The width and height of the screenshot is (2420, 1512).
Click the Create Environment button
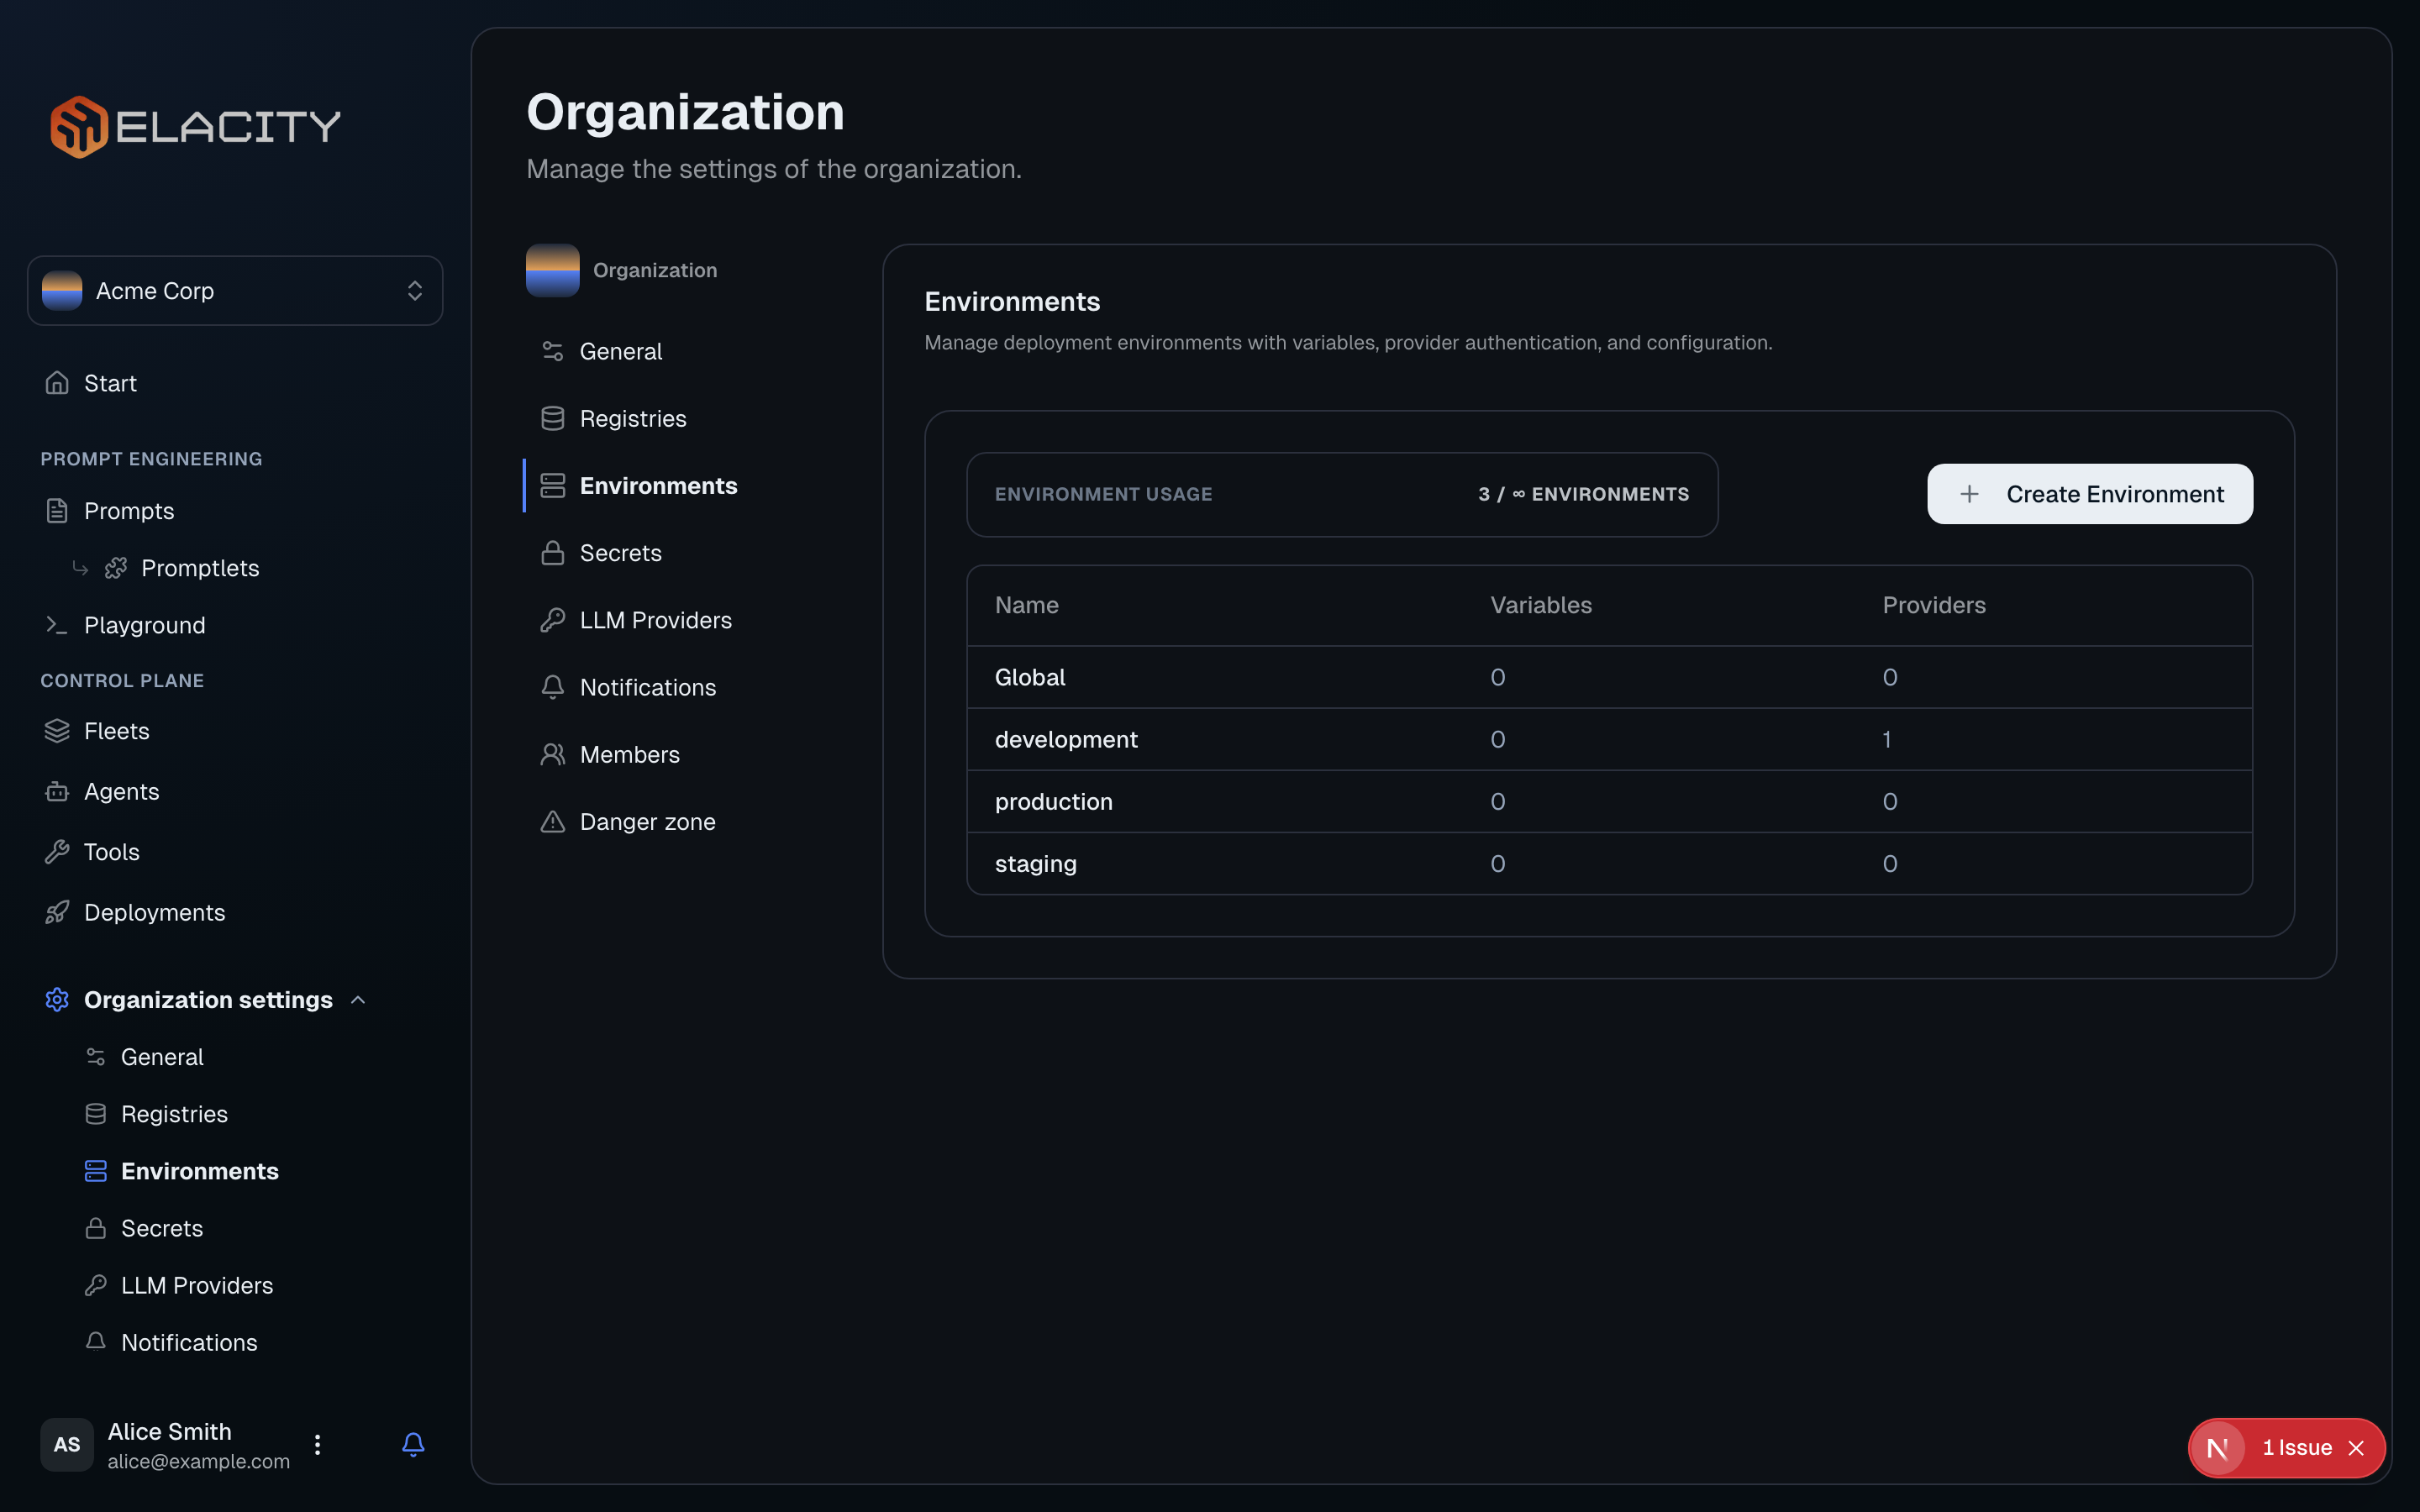tap(2089, 493)
